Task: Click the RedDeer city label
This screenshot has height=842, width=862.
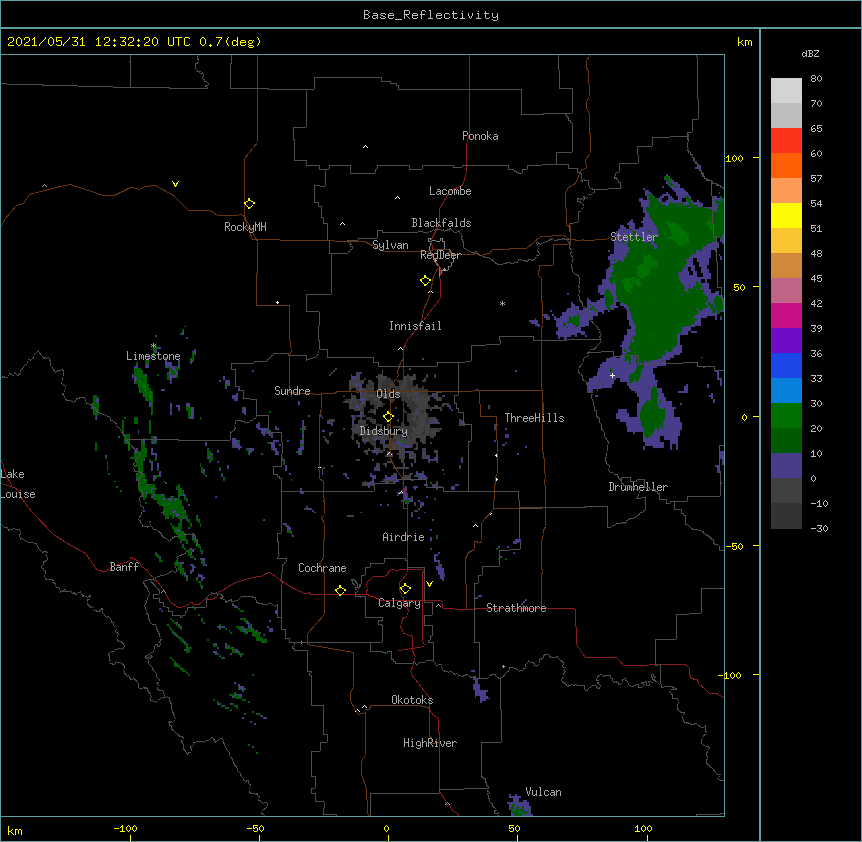Action: pyautogui.click(x=440, y=255)
